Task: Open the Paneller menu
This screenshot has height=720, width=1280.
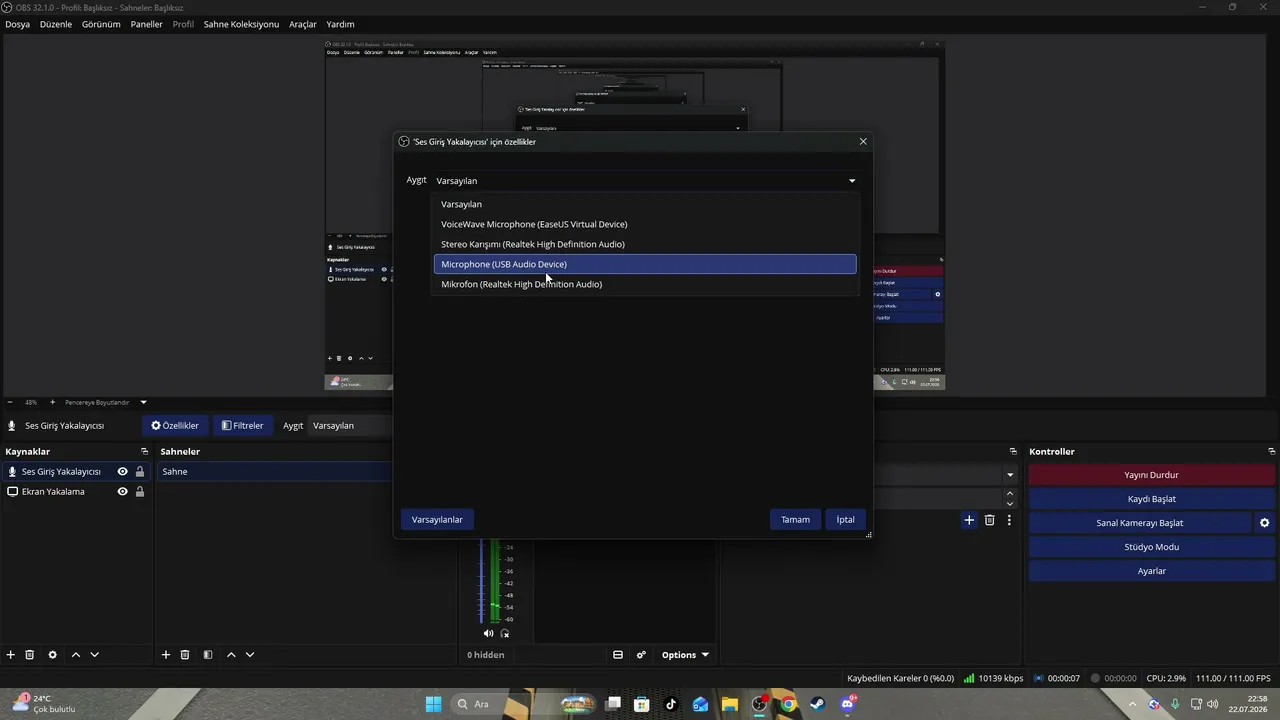Action: click(x=146, y=24)
